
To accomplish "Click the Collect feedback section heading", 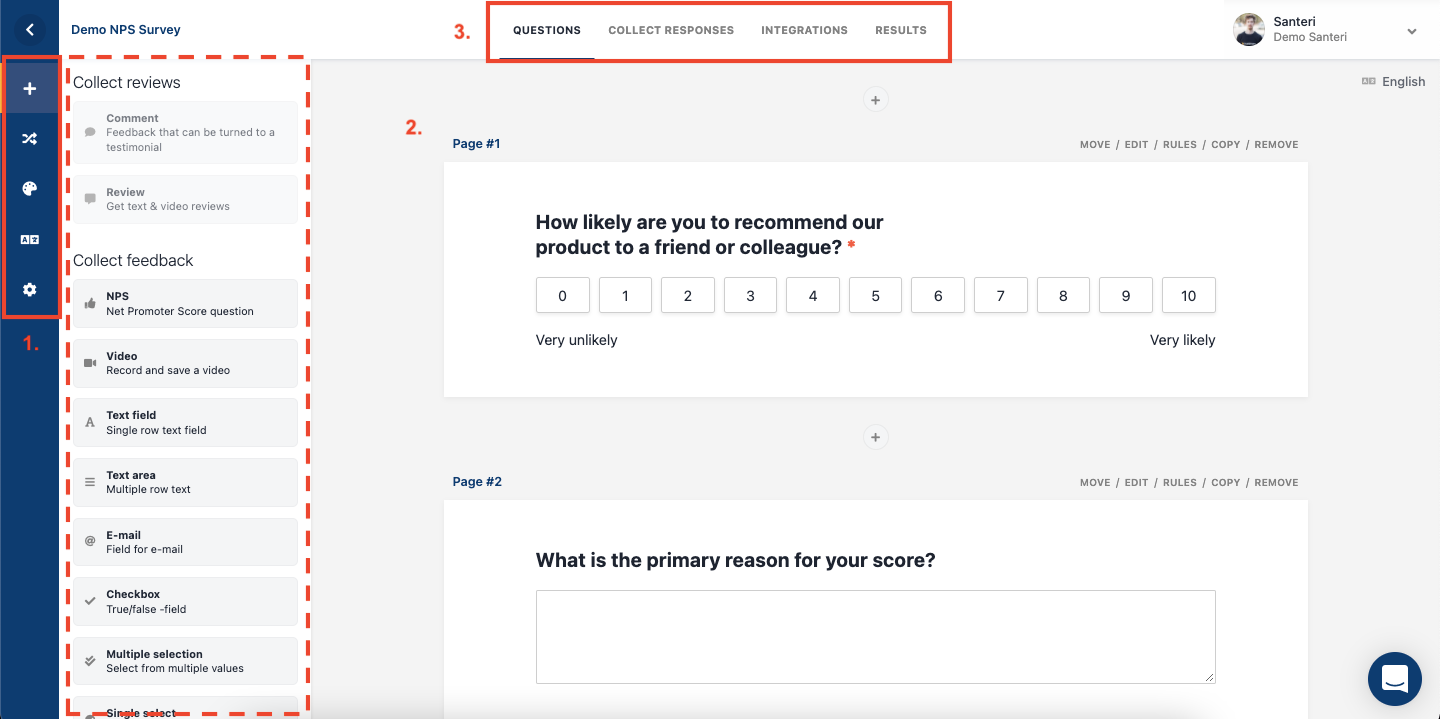I will click(x=133, y=260).
